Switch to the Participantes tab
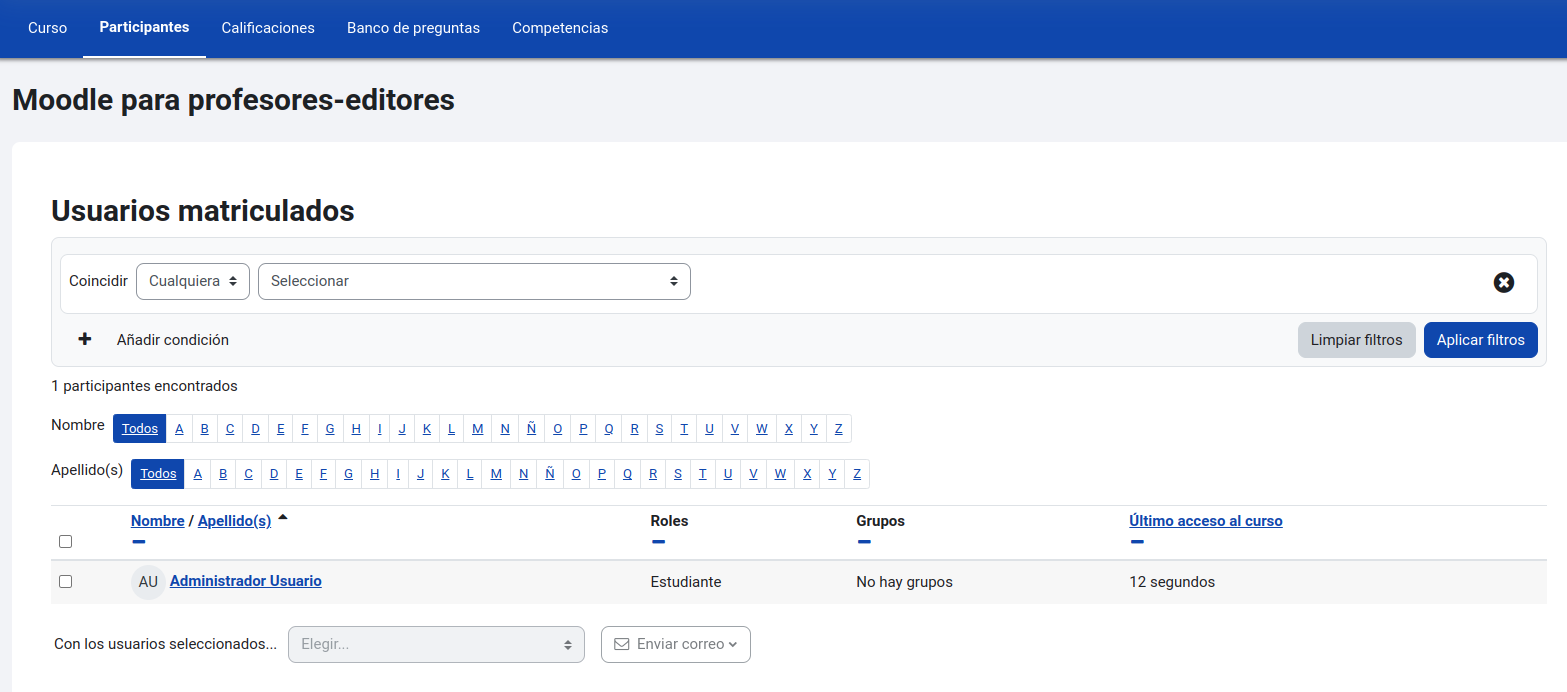 144,28
